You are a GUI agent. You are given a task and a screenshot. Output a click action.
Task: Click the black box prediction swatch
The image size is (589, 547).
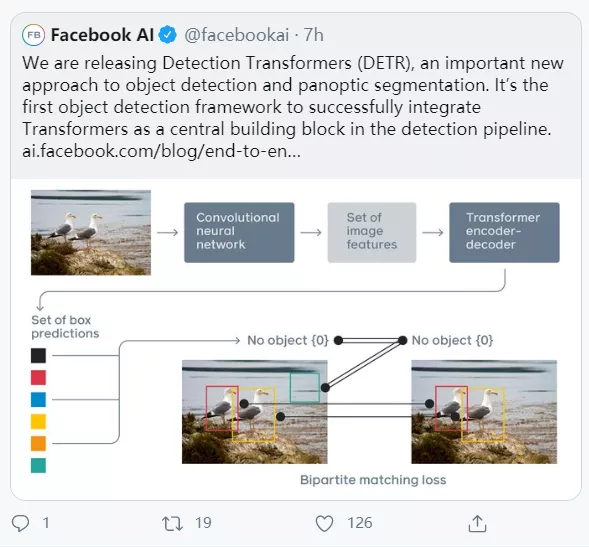click(38, 355)
